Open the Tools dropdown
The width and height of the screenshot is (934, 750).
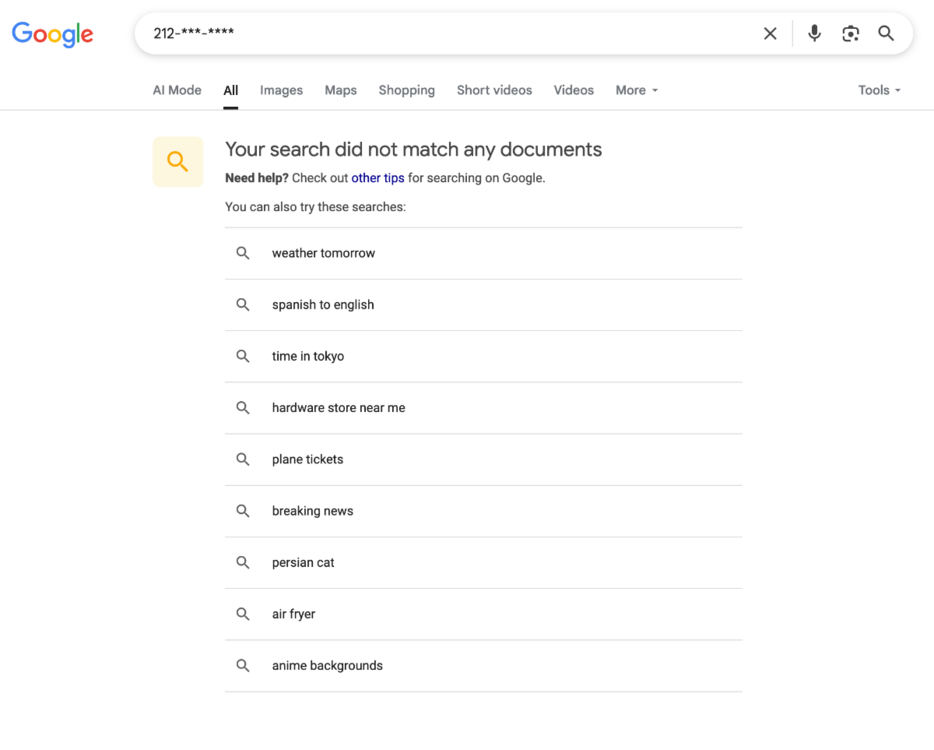click(x=878, y=90)
